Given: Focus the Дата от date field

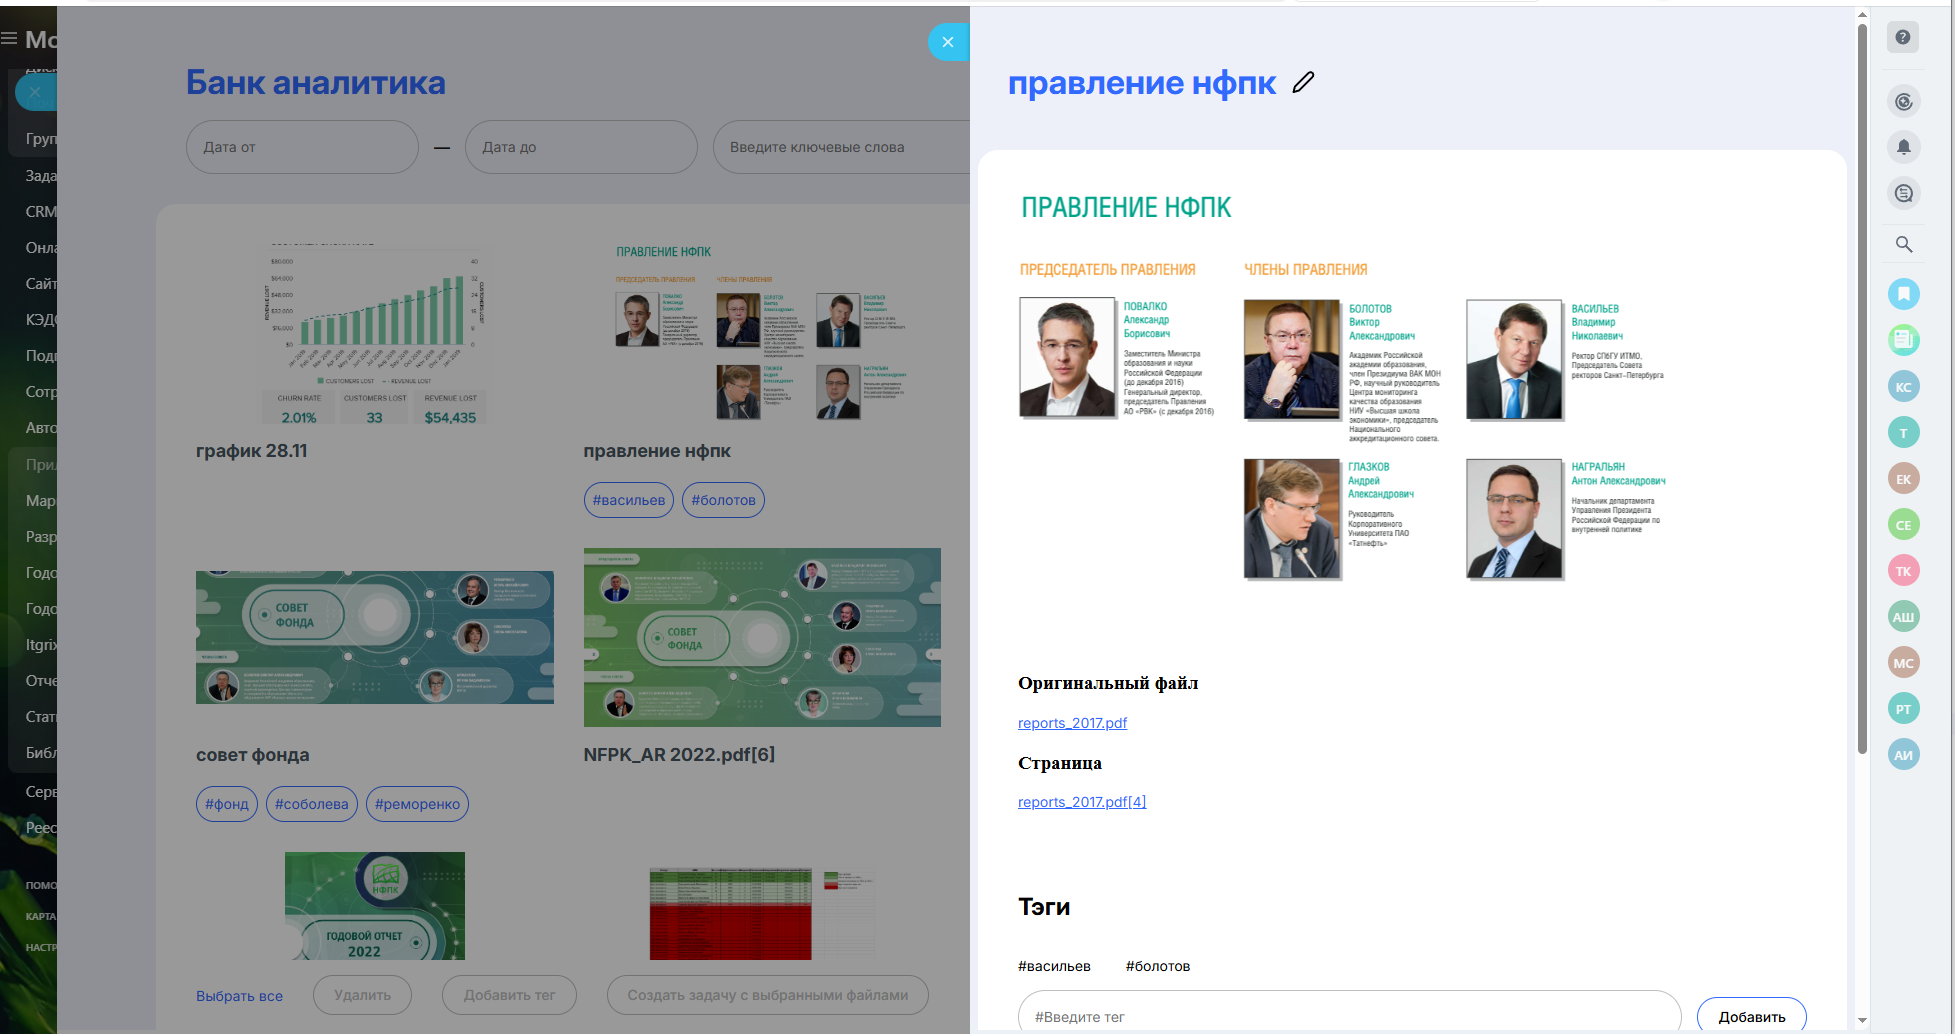Looking at the screenshot, I should coord(302,147).
